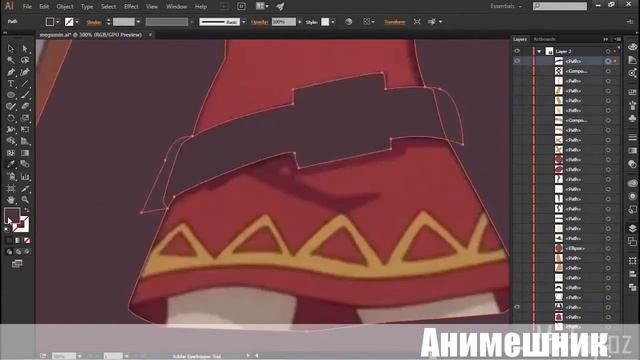
Task: Select the Type tool
Action: pos(11,84)
